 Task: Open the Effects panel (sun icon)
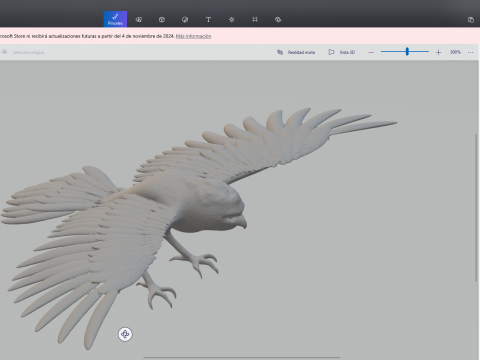click(x=232, y=20)
